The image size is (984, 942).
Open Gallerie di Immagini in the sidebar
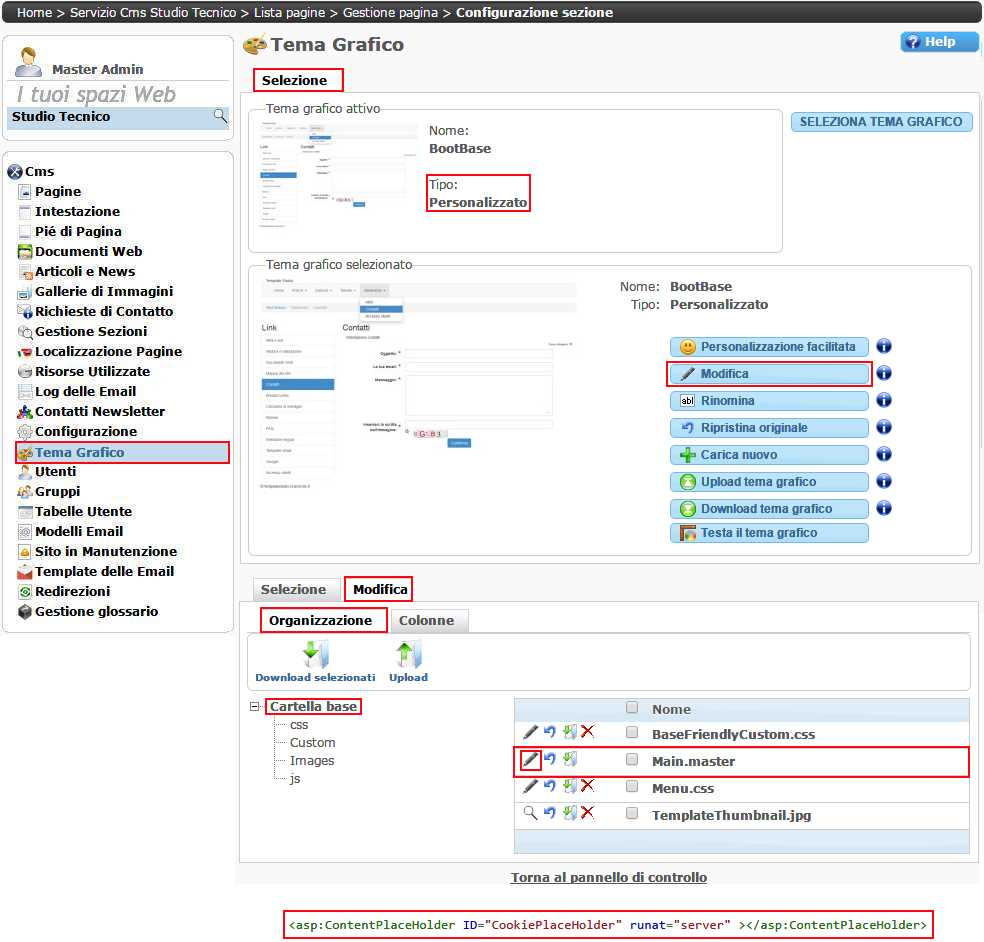pyautogui.click(x=103, y=292)
